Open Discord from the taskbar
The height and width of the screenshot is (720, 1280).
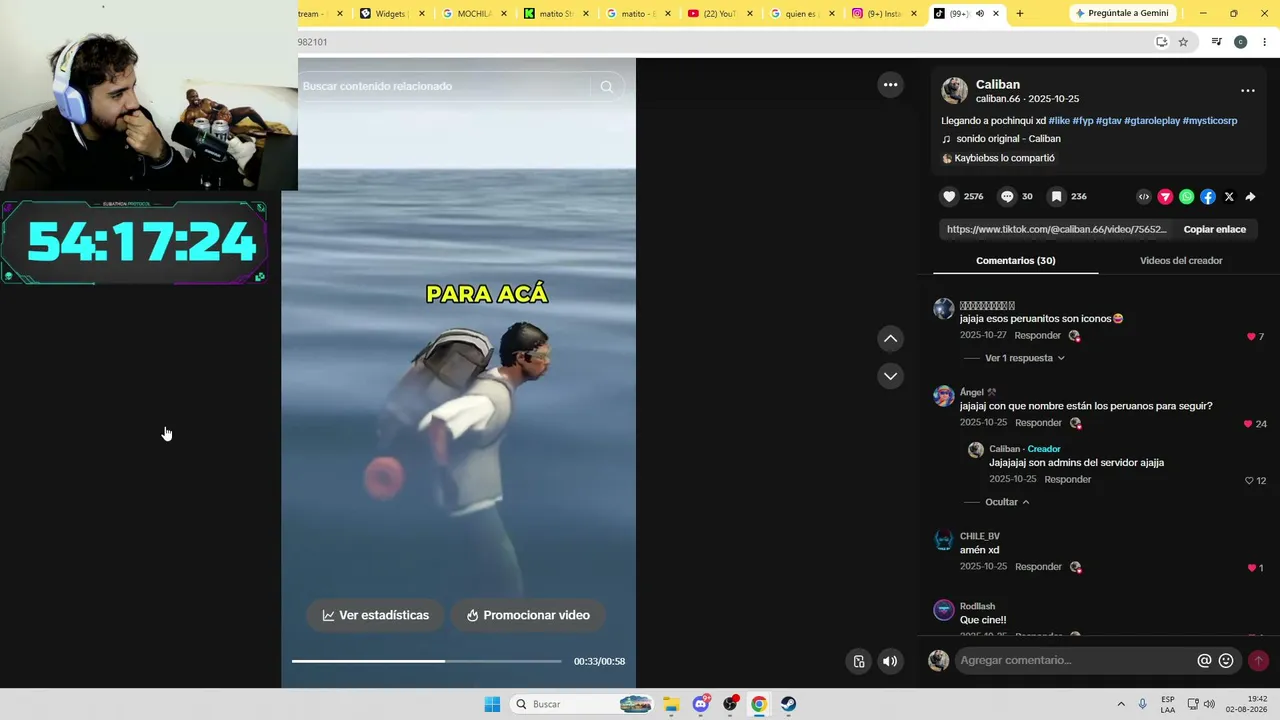tap(701, 704)
